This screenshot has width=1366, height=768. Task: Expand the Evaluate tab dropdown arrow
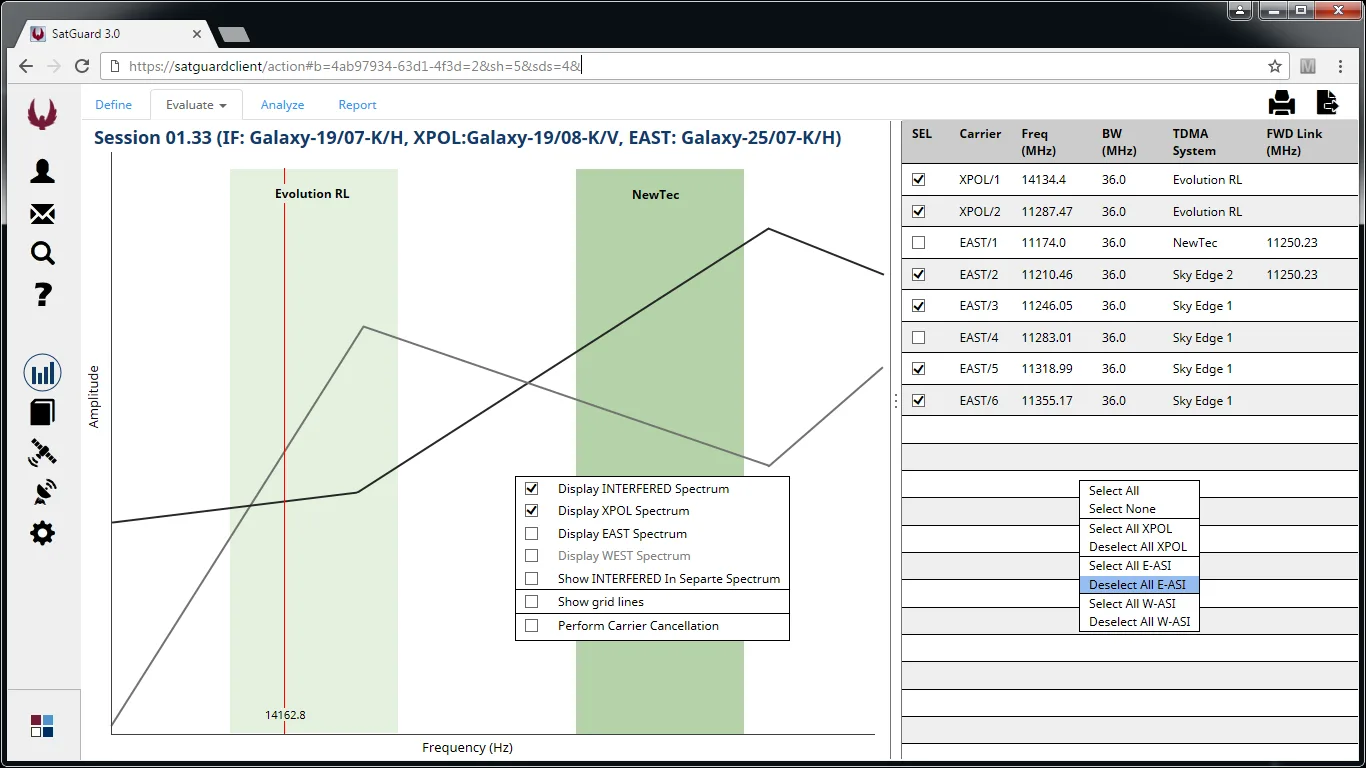pos(223,105)
